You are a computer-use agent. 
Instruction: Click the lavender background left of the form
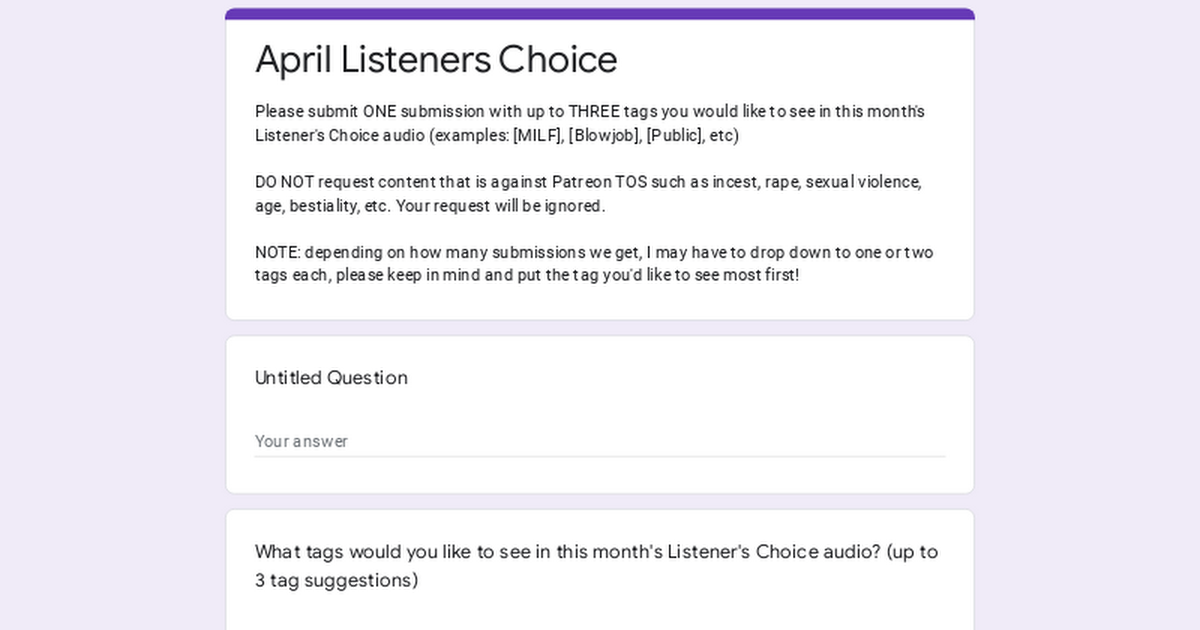112,315
